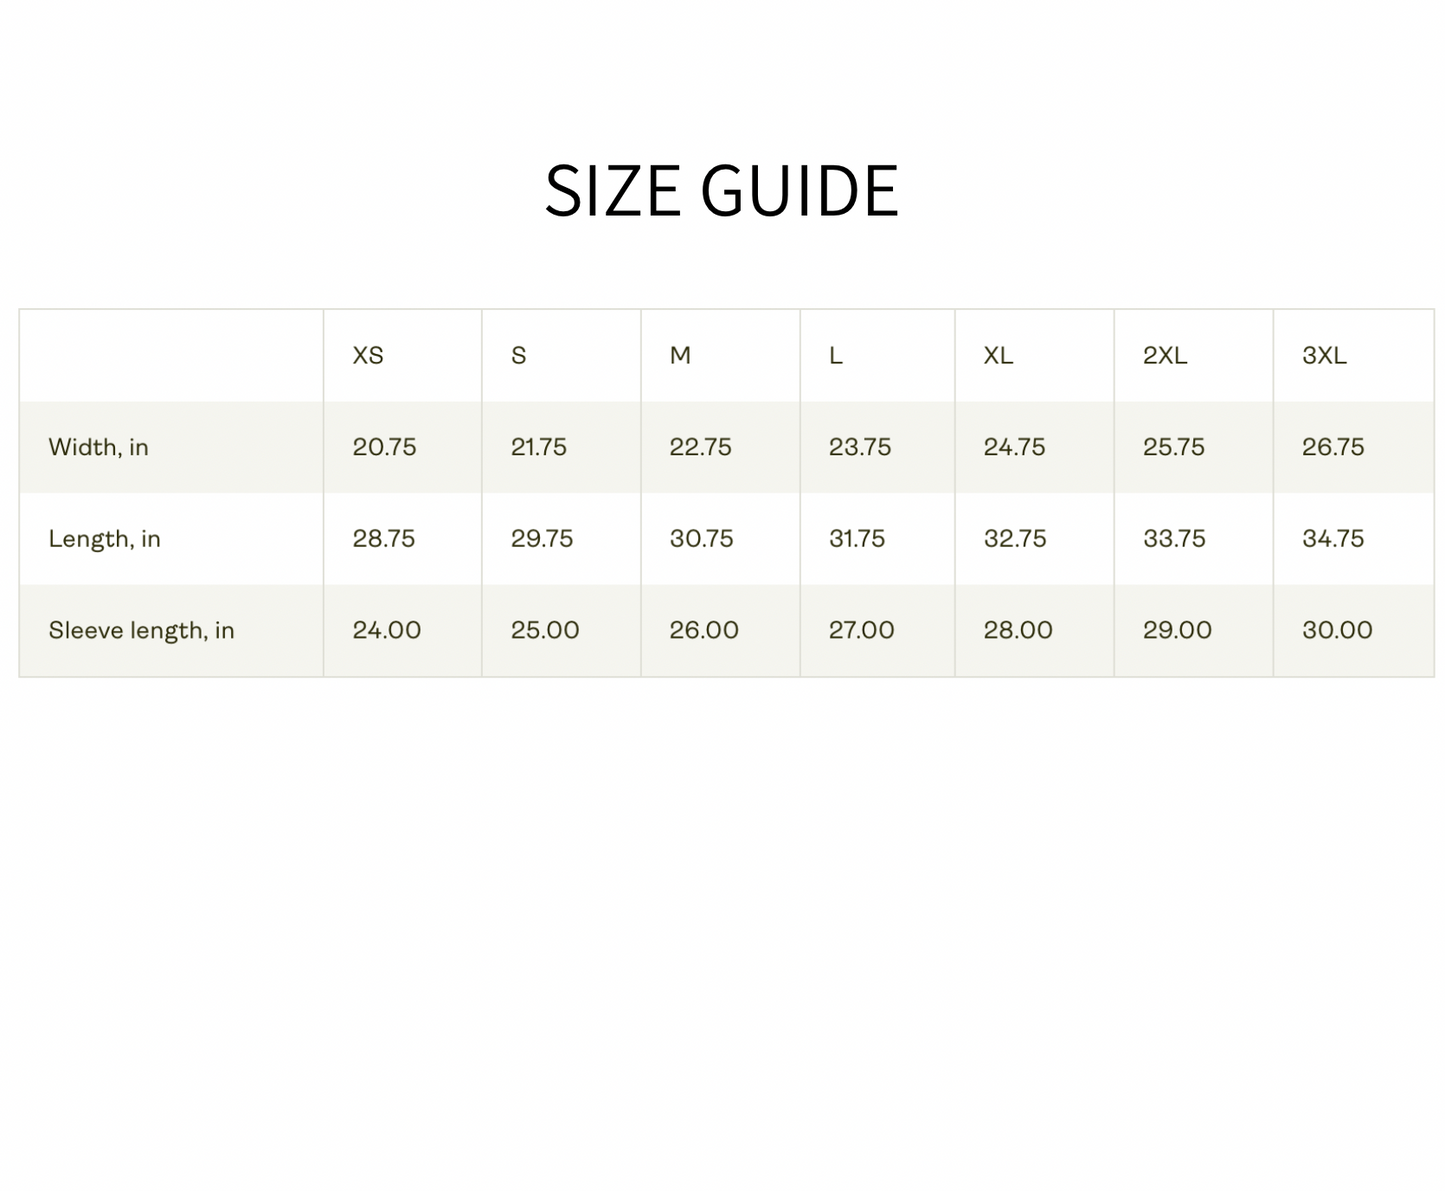The height and width of the screenshot is (1191, 1445).
Task: Click the "Width, in" row label
Action: [98, 447]
